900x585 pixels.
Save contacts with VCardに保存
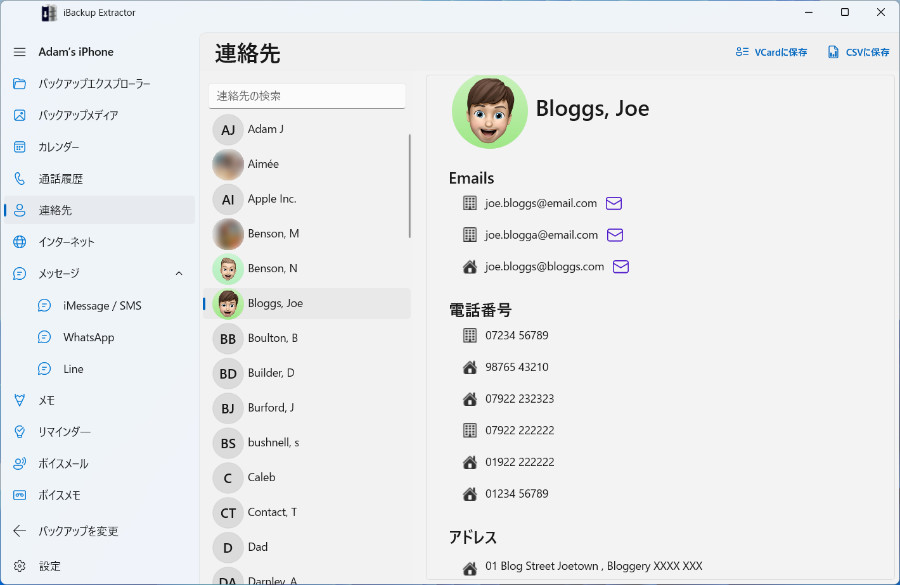771,52
